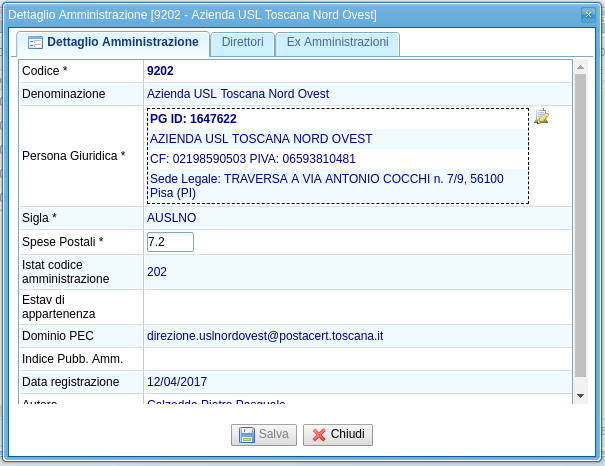Click the Spese Postali label

point(63,242)
